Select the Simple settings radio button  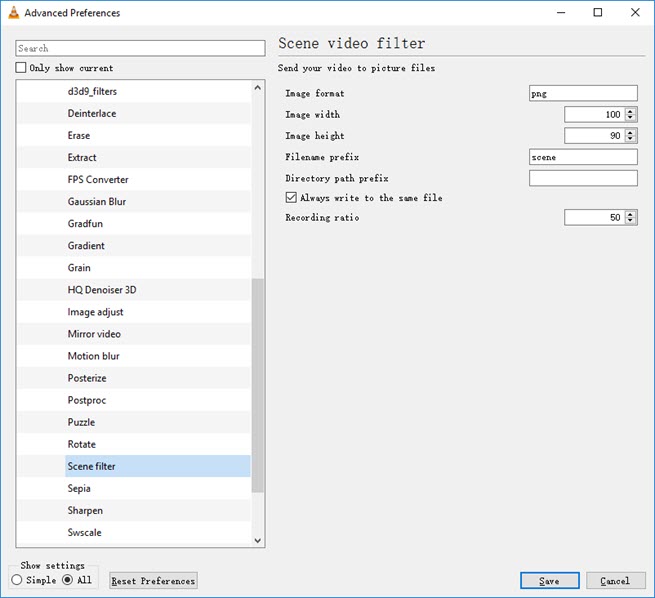(17, 580)
